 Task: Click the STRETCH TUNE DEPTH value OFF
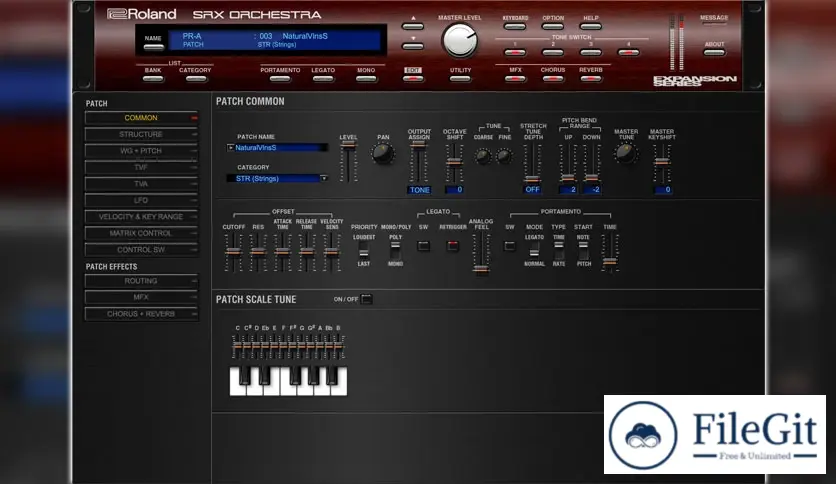(532, 190)
